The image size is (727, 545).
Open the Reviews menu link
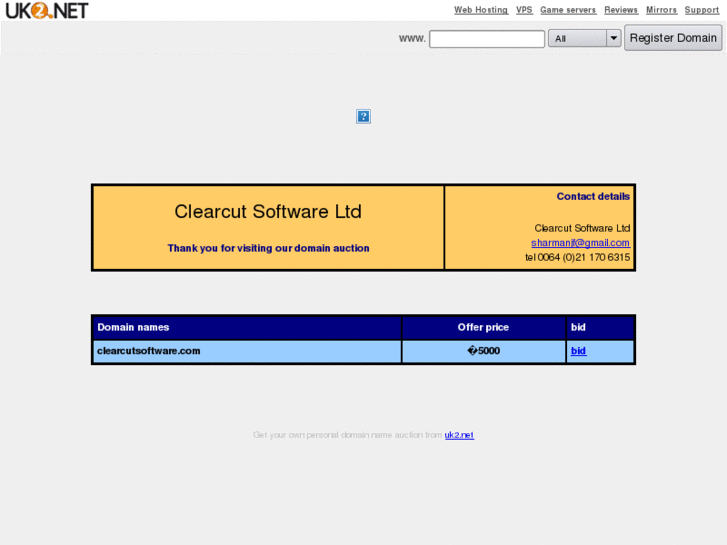621,10
